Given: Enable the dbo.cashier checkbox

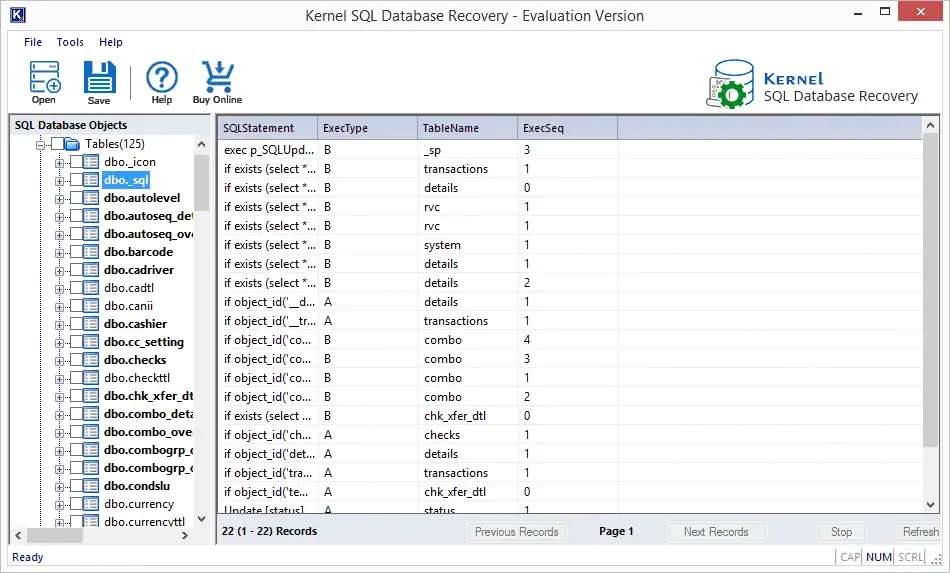Looking at the screenshot, I should tap(76, 323).
